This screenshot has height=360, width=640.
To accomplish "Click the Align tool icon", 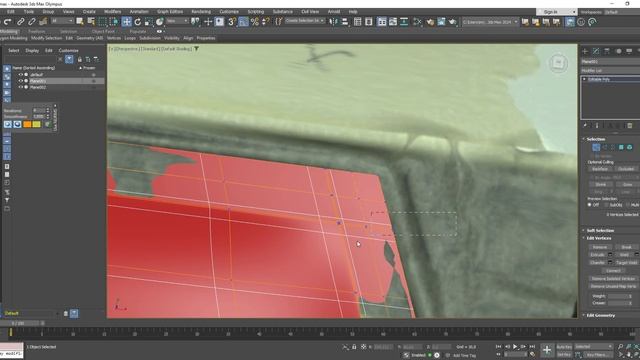I will tap(345, 22).
